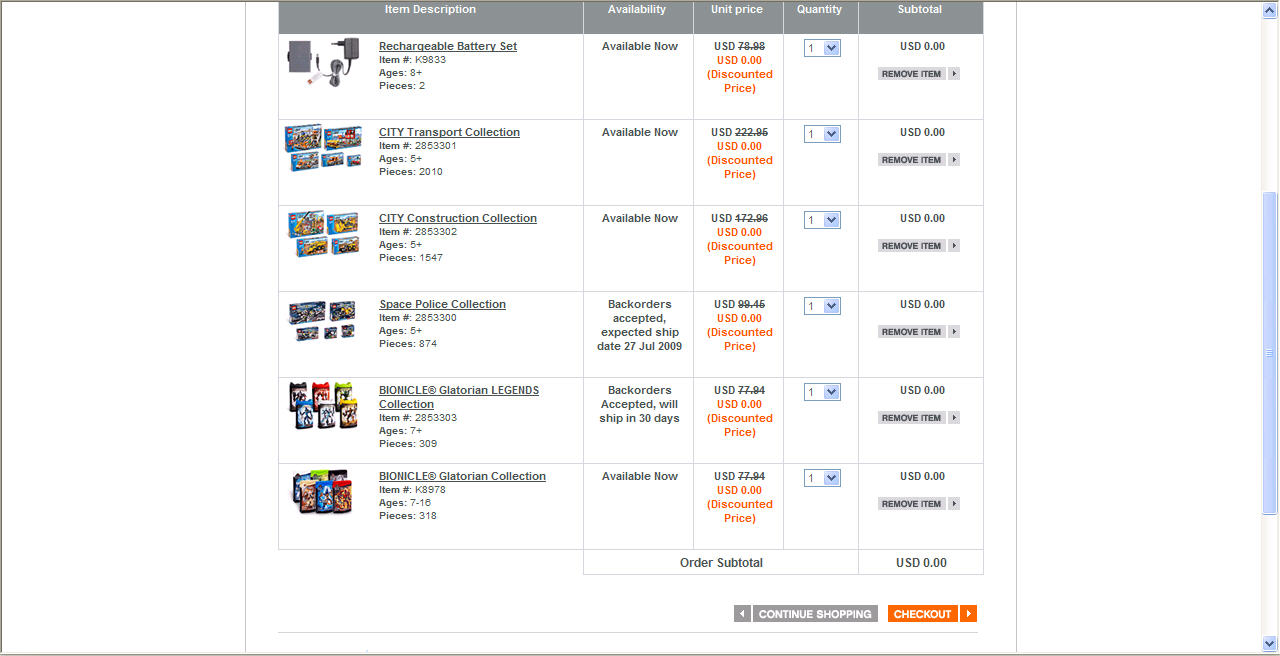Remove the Space Police Collection item
Viewport: 1280px width, 656px height.
919,332
